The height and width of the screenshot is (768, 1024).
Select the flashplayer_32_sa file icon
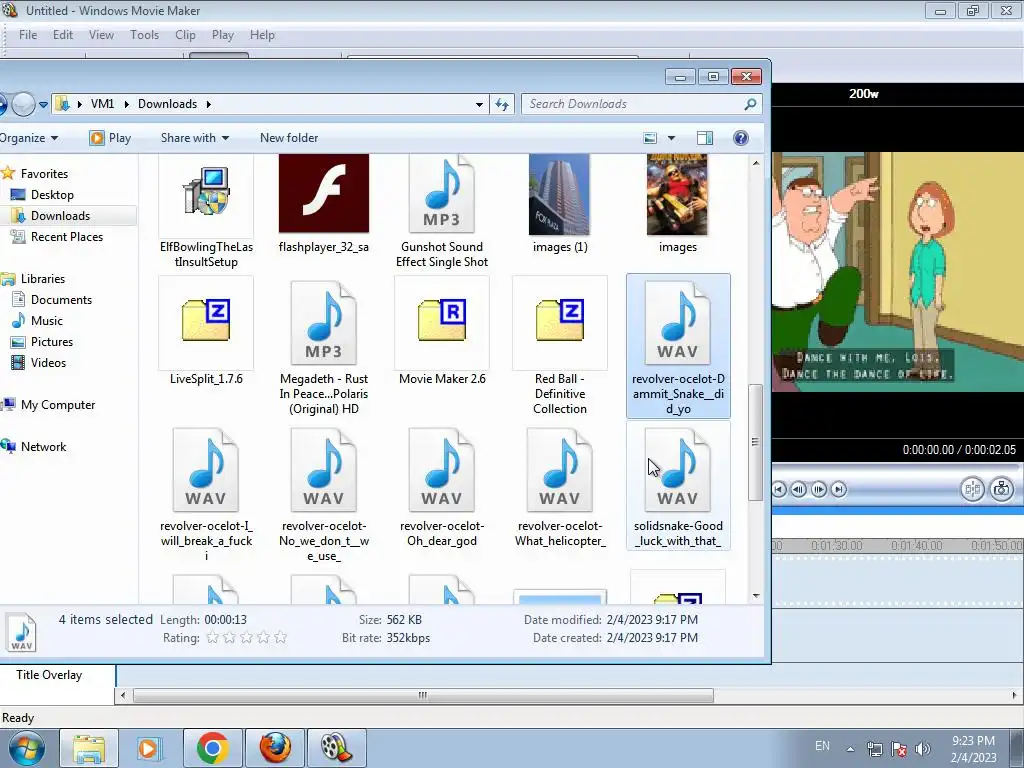coord(323,193)
